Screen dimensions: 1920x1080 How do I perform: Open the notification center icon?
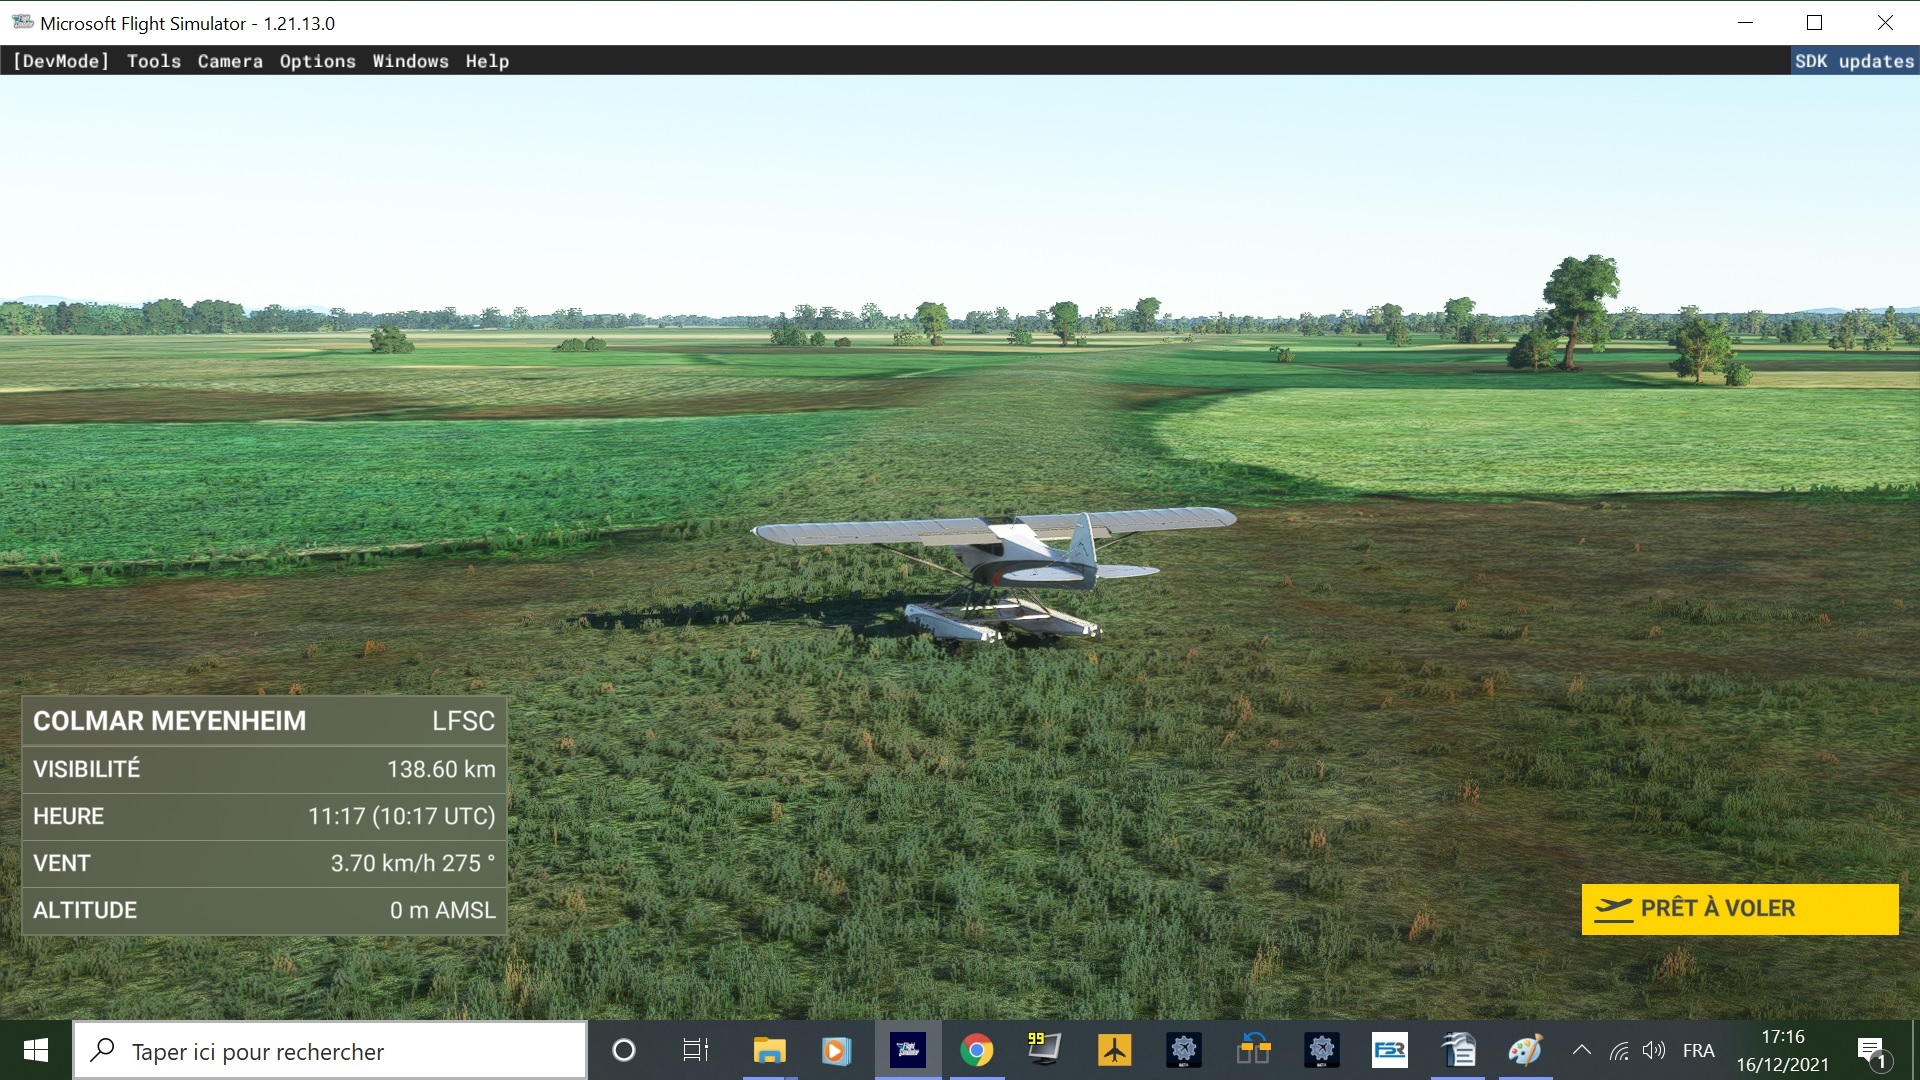[x=1872, y=1051]
